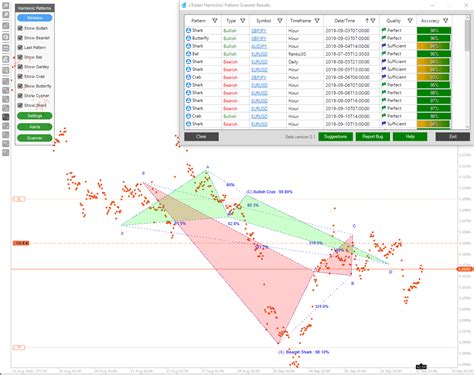Select the Bearish Daily Shark EURUSD row

pos(318,62)
